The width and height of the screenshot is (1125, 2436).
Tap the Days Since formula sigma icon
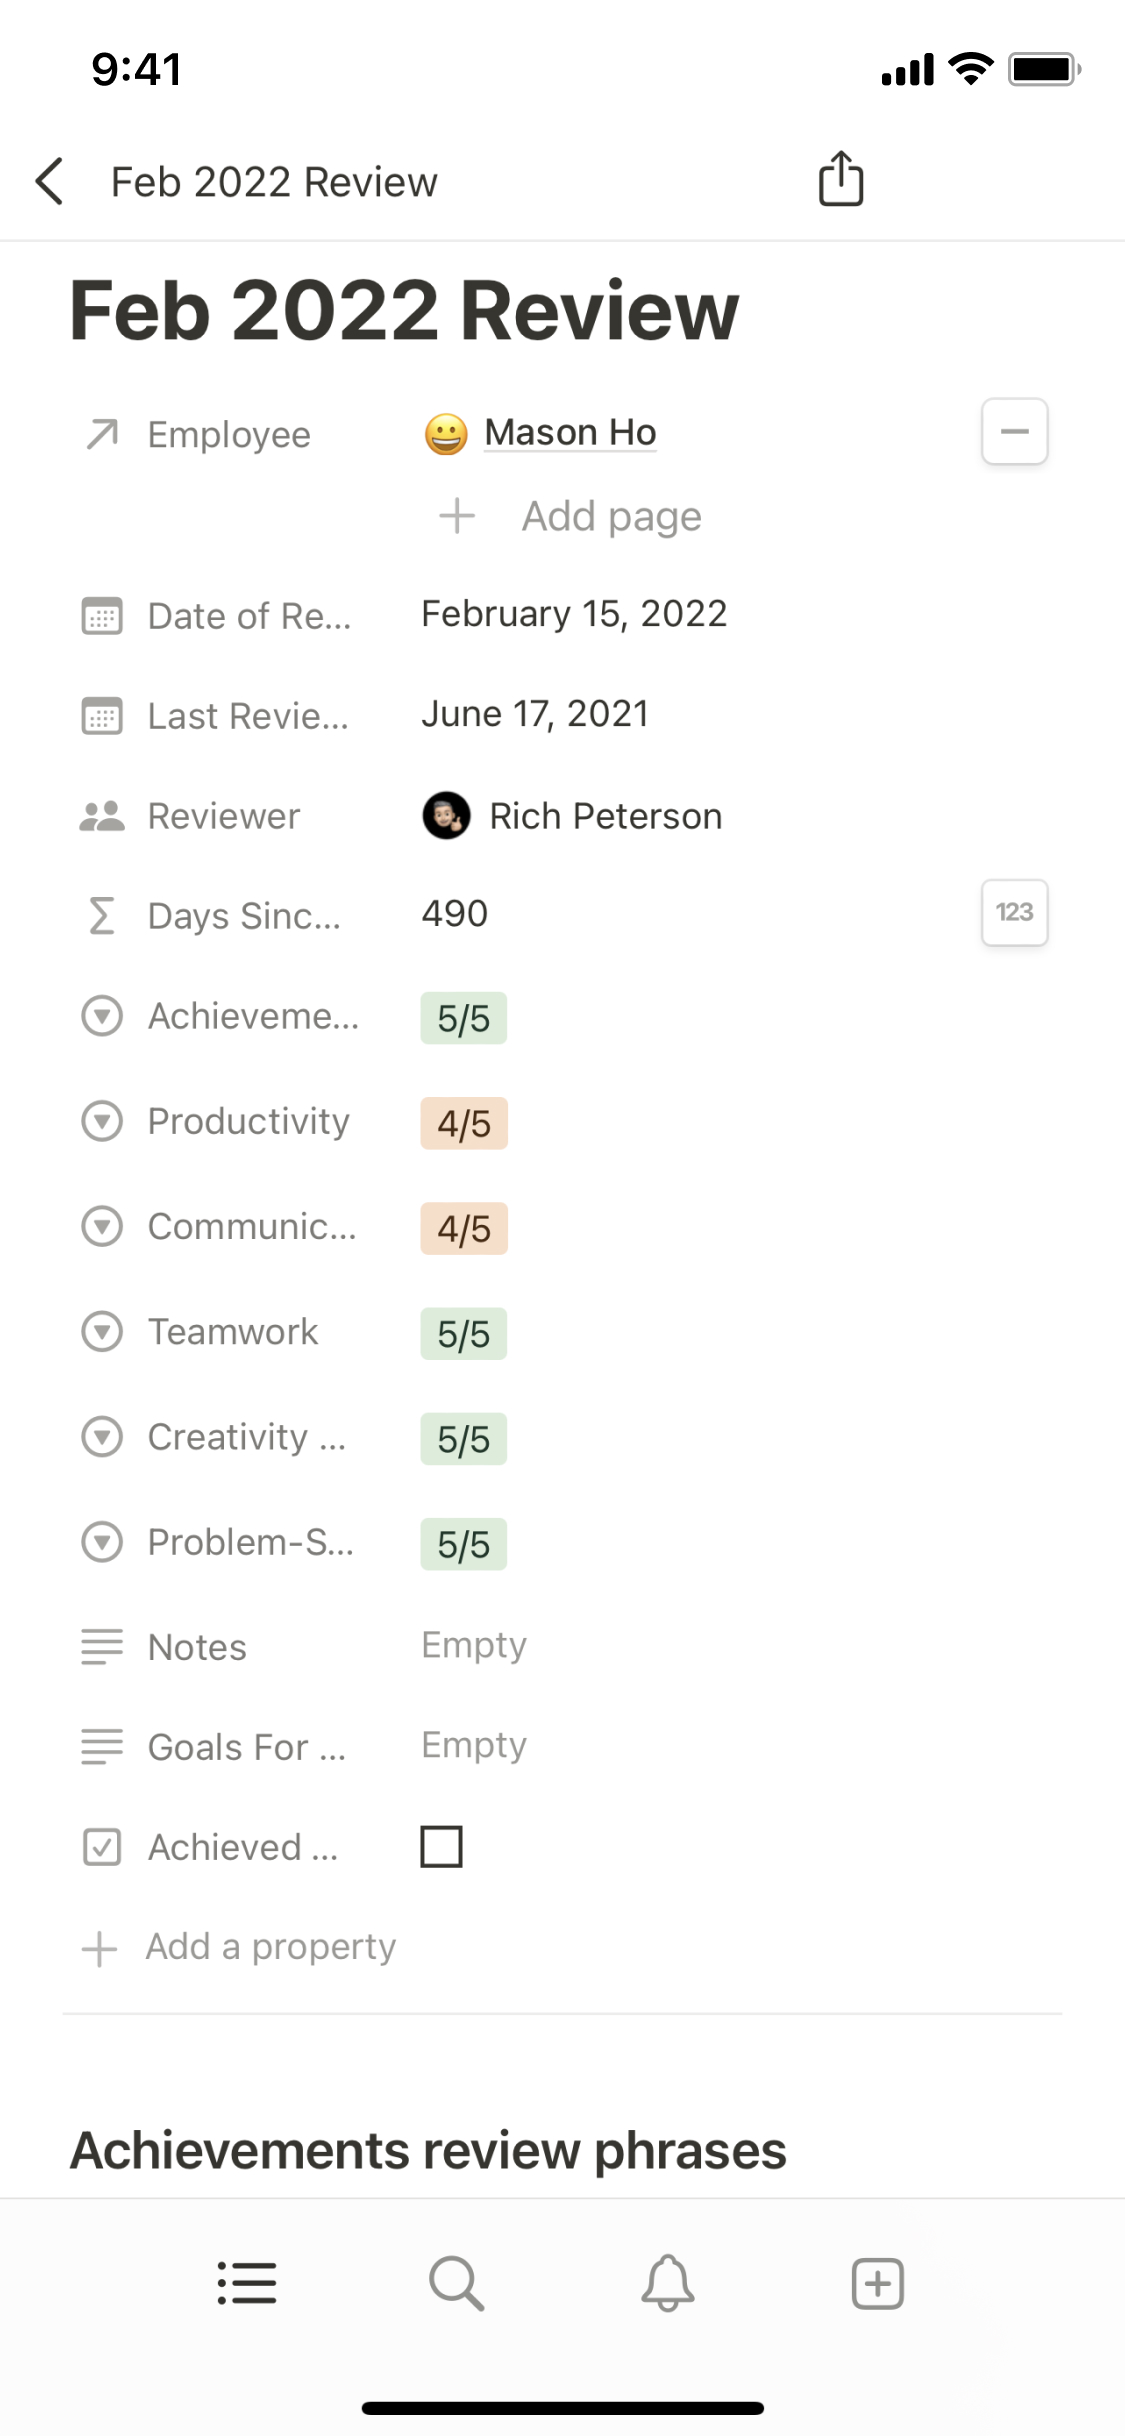pos(101,915)
